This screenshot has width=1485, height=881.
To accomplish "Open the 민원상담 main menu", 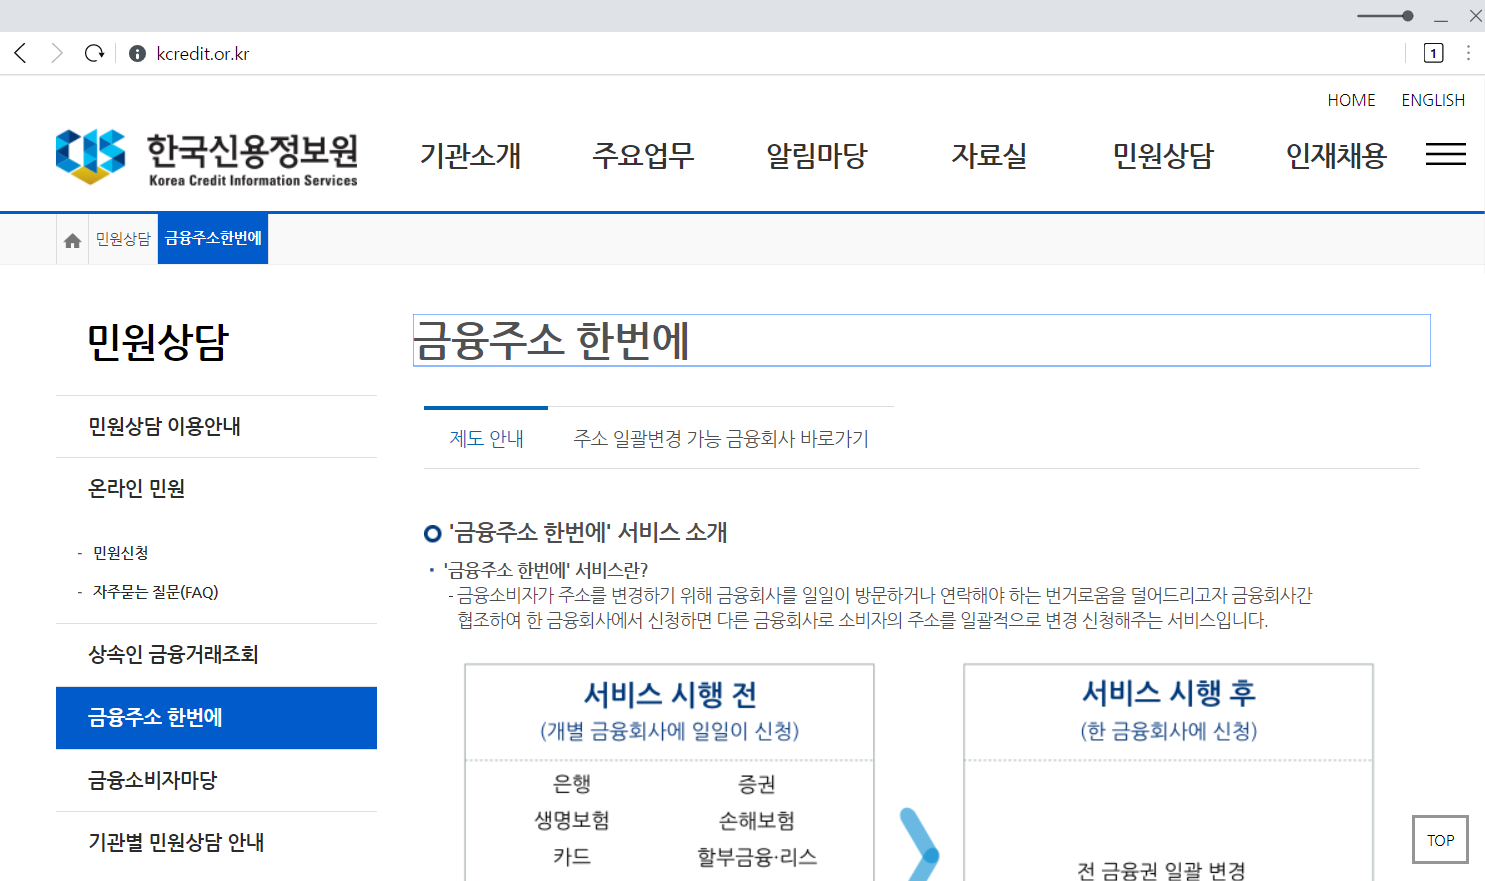I will 1163,155.
